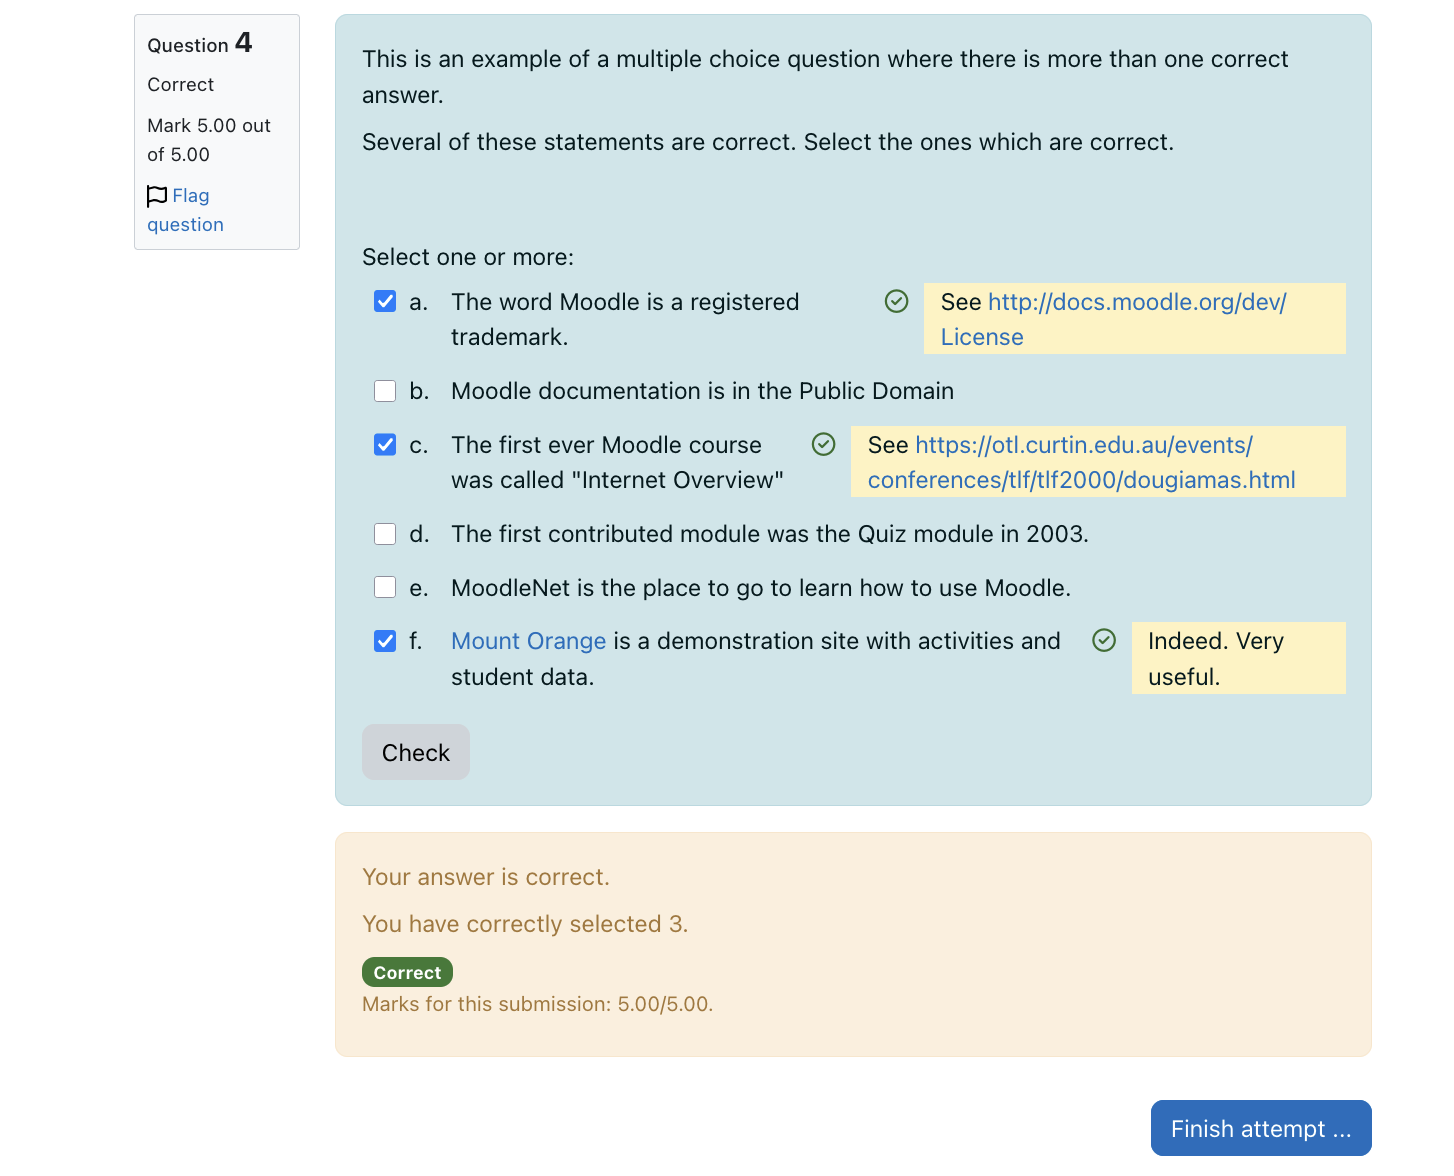
Task: Click the text 'You have correctly selected 3.'
Action: pos(525,924)
